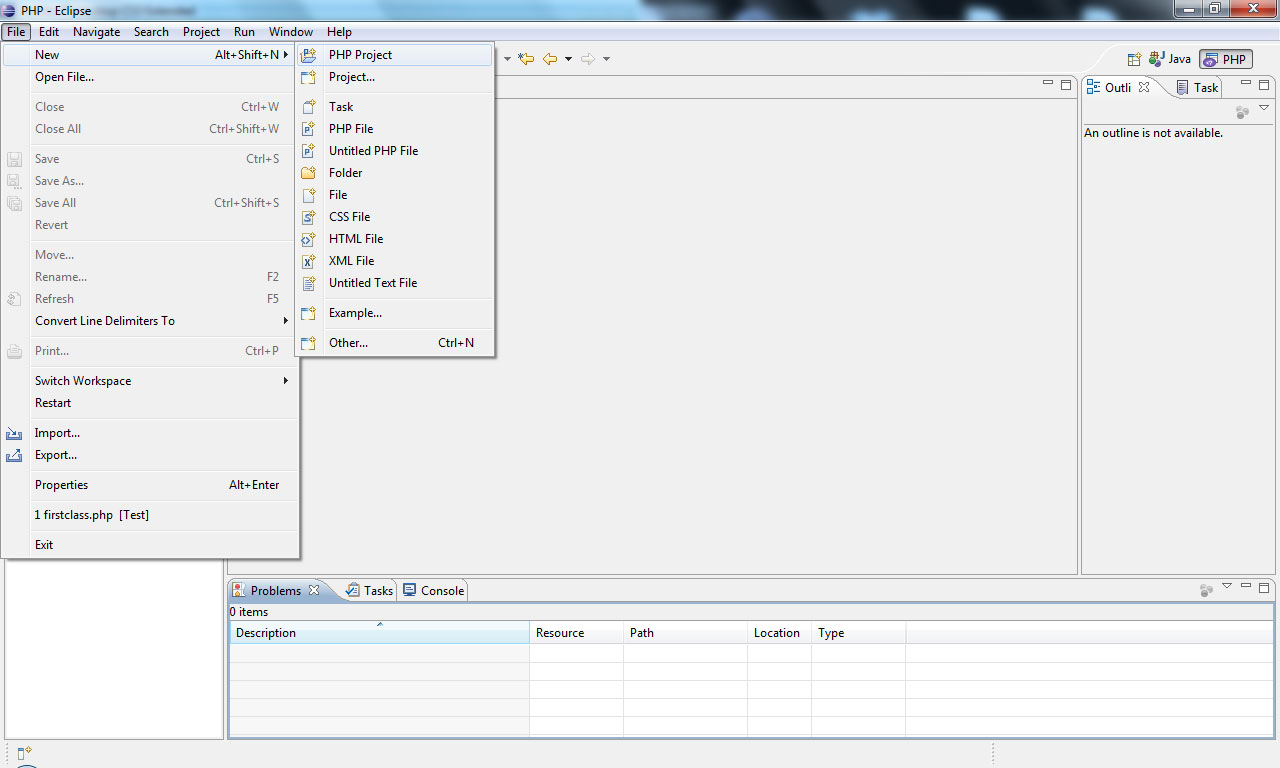Viewport: 1280px width, 768px height.
Task: Expand Convert Line Delimiters To submenu
Action: click(x=151, y=321)
